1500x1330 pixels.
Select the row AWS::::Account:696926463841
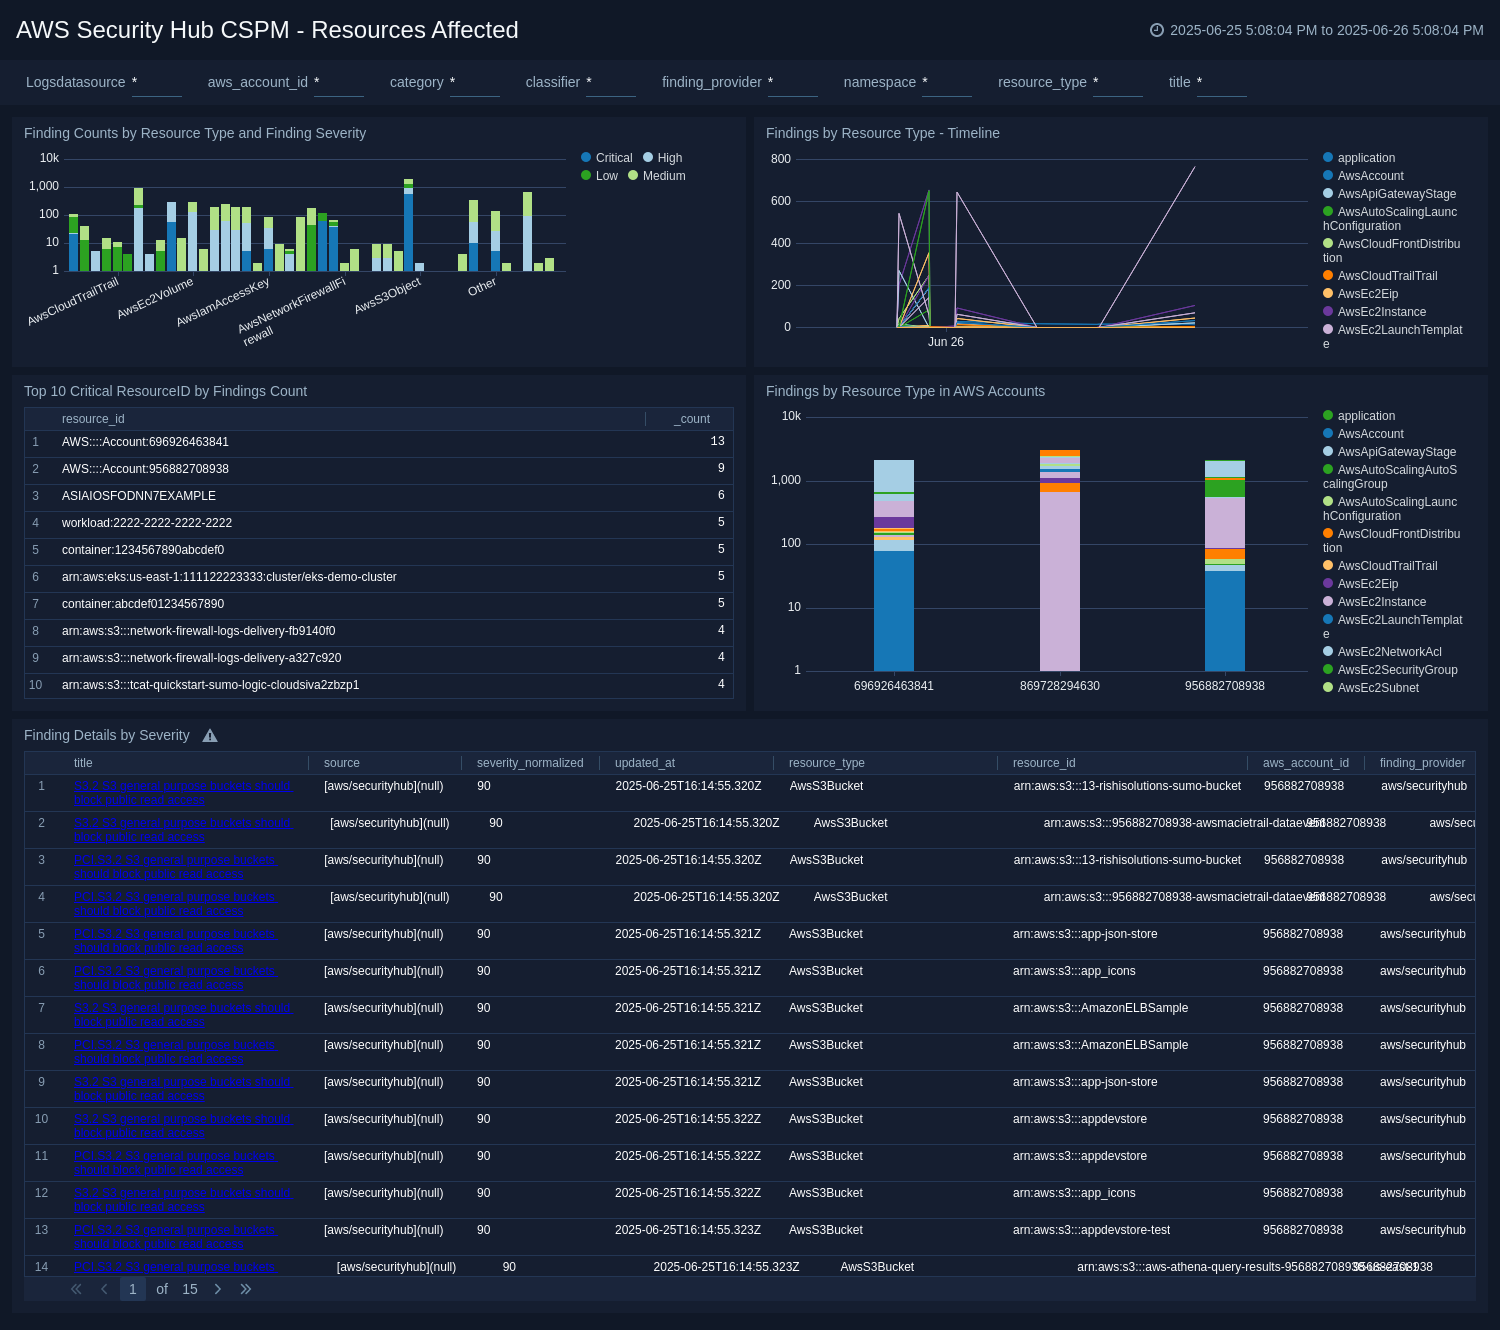(x=379, y=442)
